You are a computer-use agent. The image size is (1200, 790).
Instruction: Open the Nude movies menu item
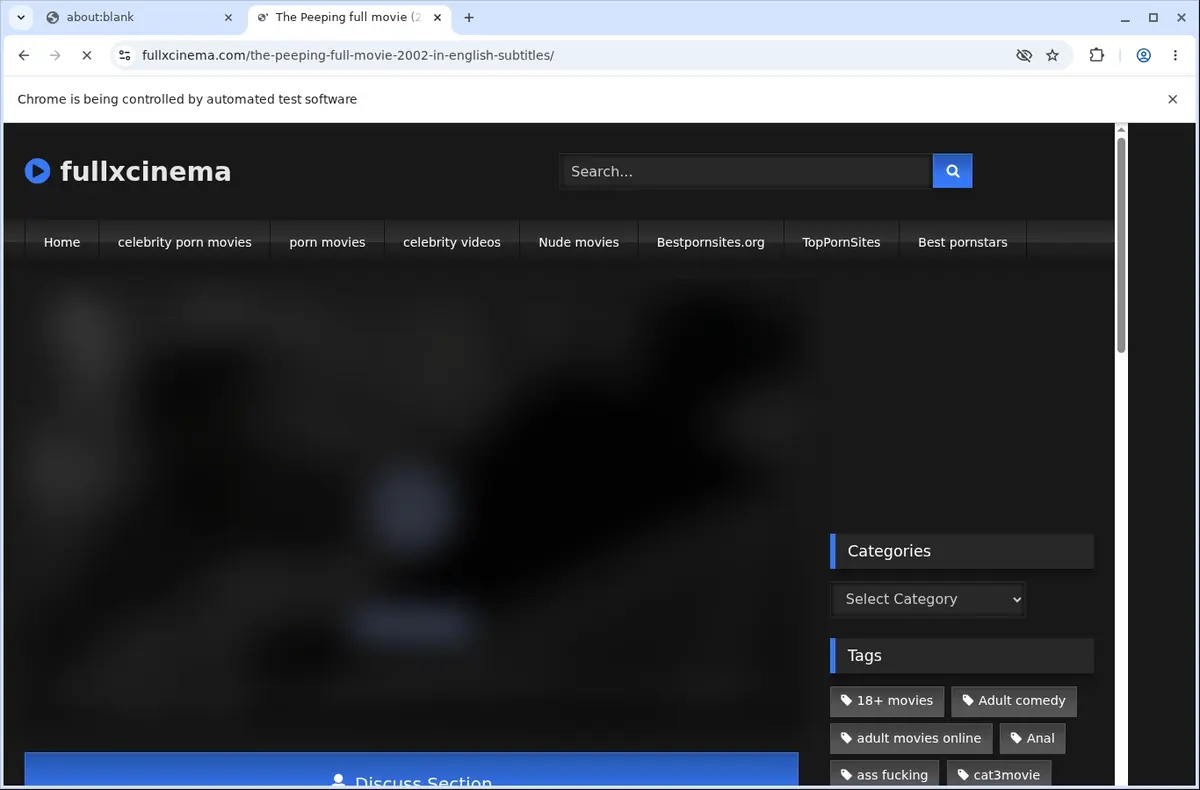(579, 242)
